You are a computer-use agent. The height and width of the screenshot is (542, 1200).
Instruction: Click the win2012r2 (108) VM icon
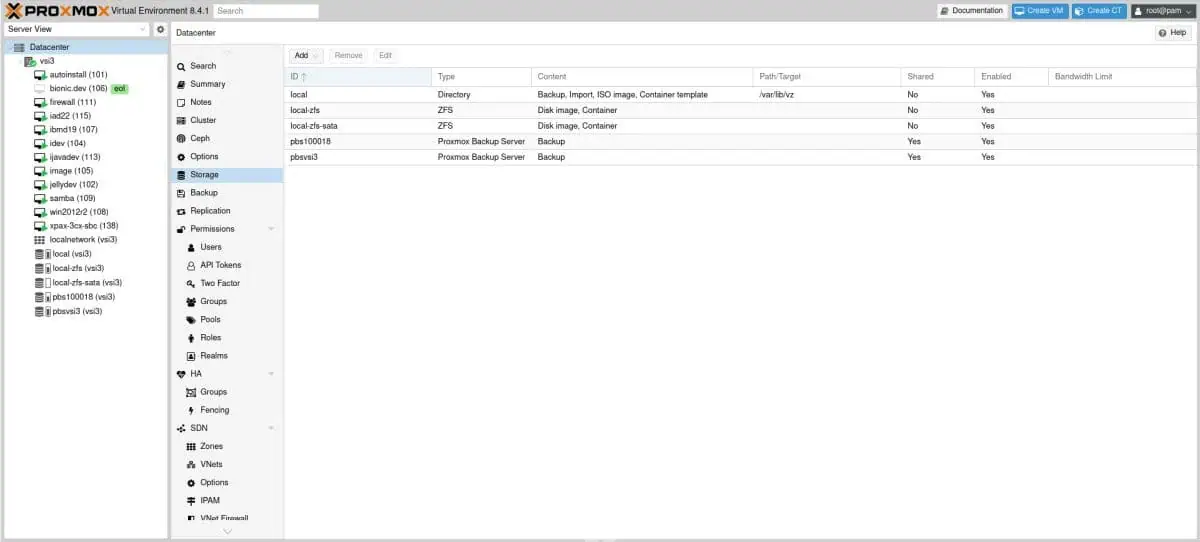pos(40,212)
